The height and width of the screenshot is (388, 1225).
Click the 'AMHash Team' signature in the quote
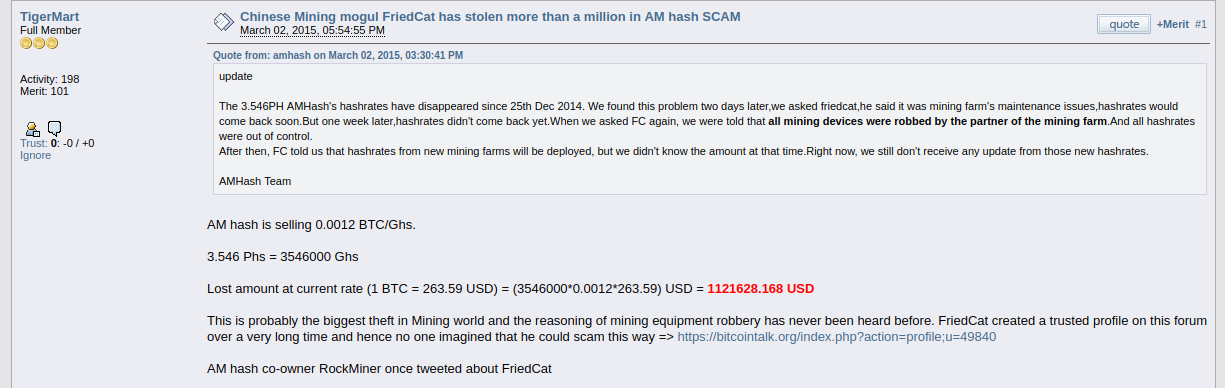pos(255,181)
